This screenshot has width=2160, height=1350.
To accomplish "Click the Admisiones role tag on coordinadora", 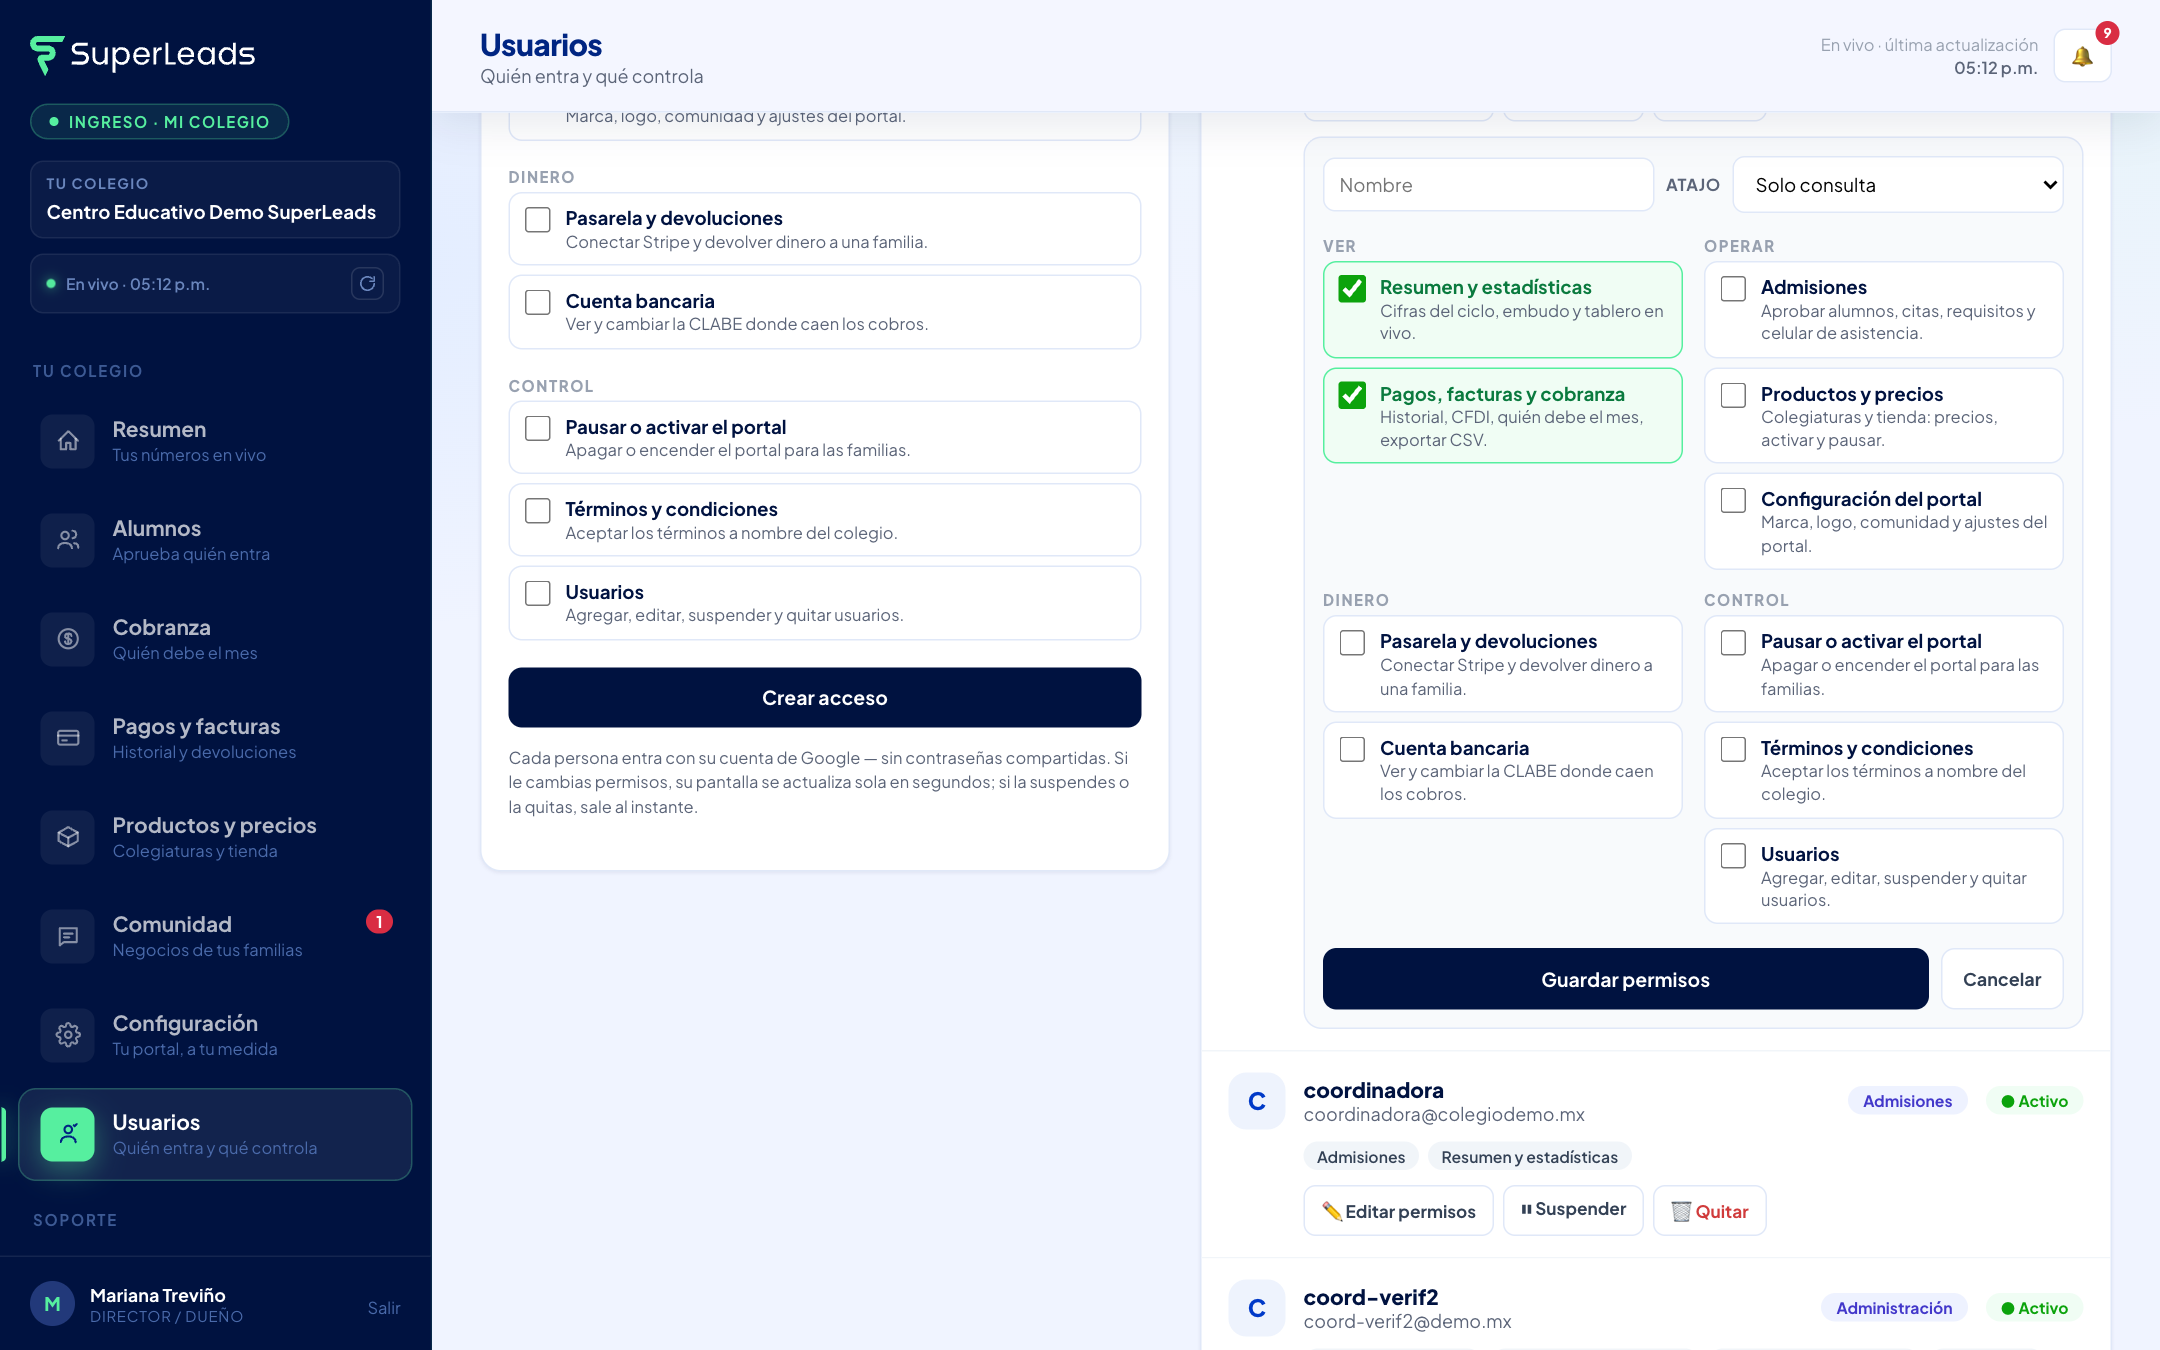I will tap(1907, 1101).
